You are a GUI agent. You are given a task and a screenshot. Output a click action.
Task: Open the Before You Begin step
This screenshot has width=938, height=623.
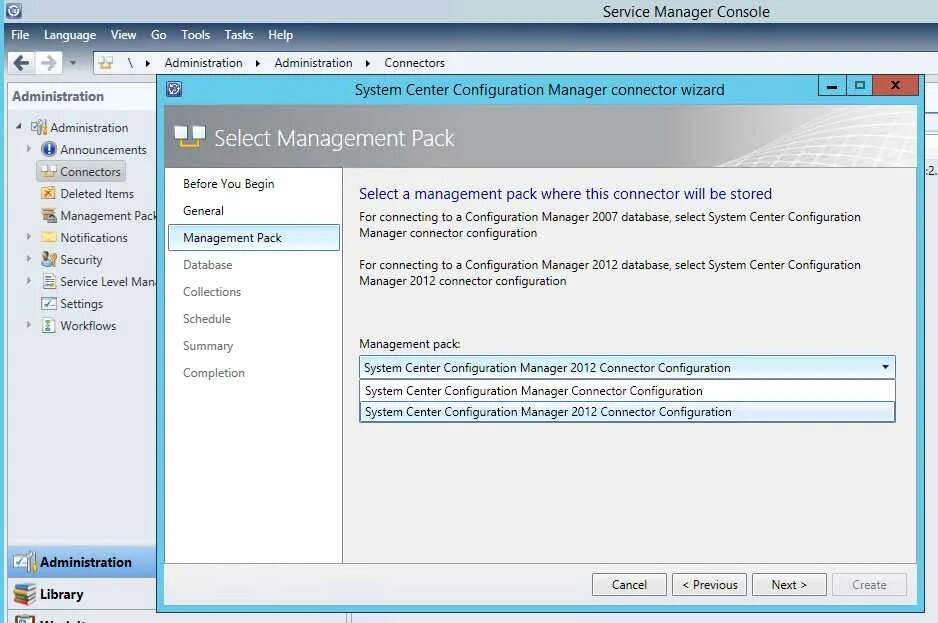tap(229, 184)
